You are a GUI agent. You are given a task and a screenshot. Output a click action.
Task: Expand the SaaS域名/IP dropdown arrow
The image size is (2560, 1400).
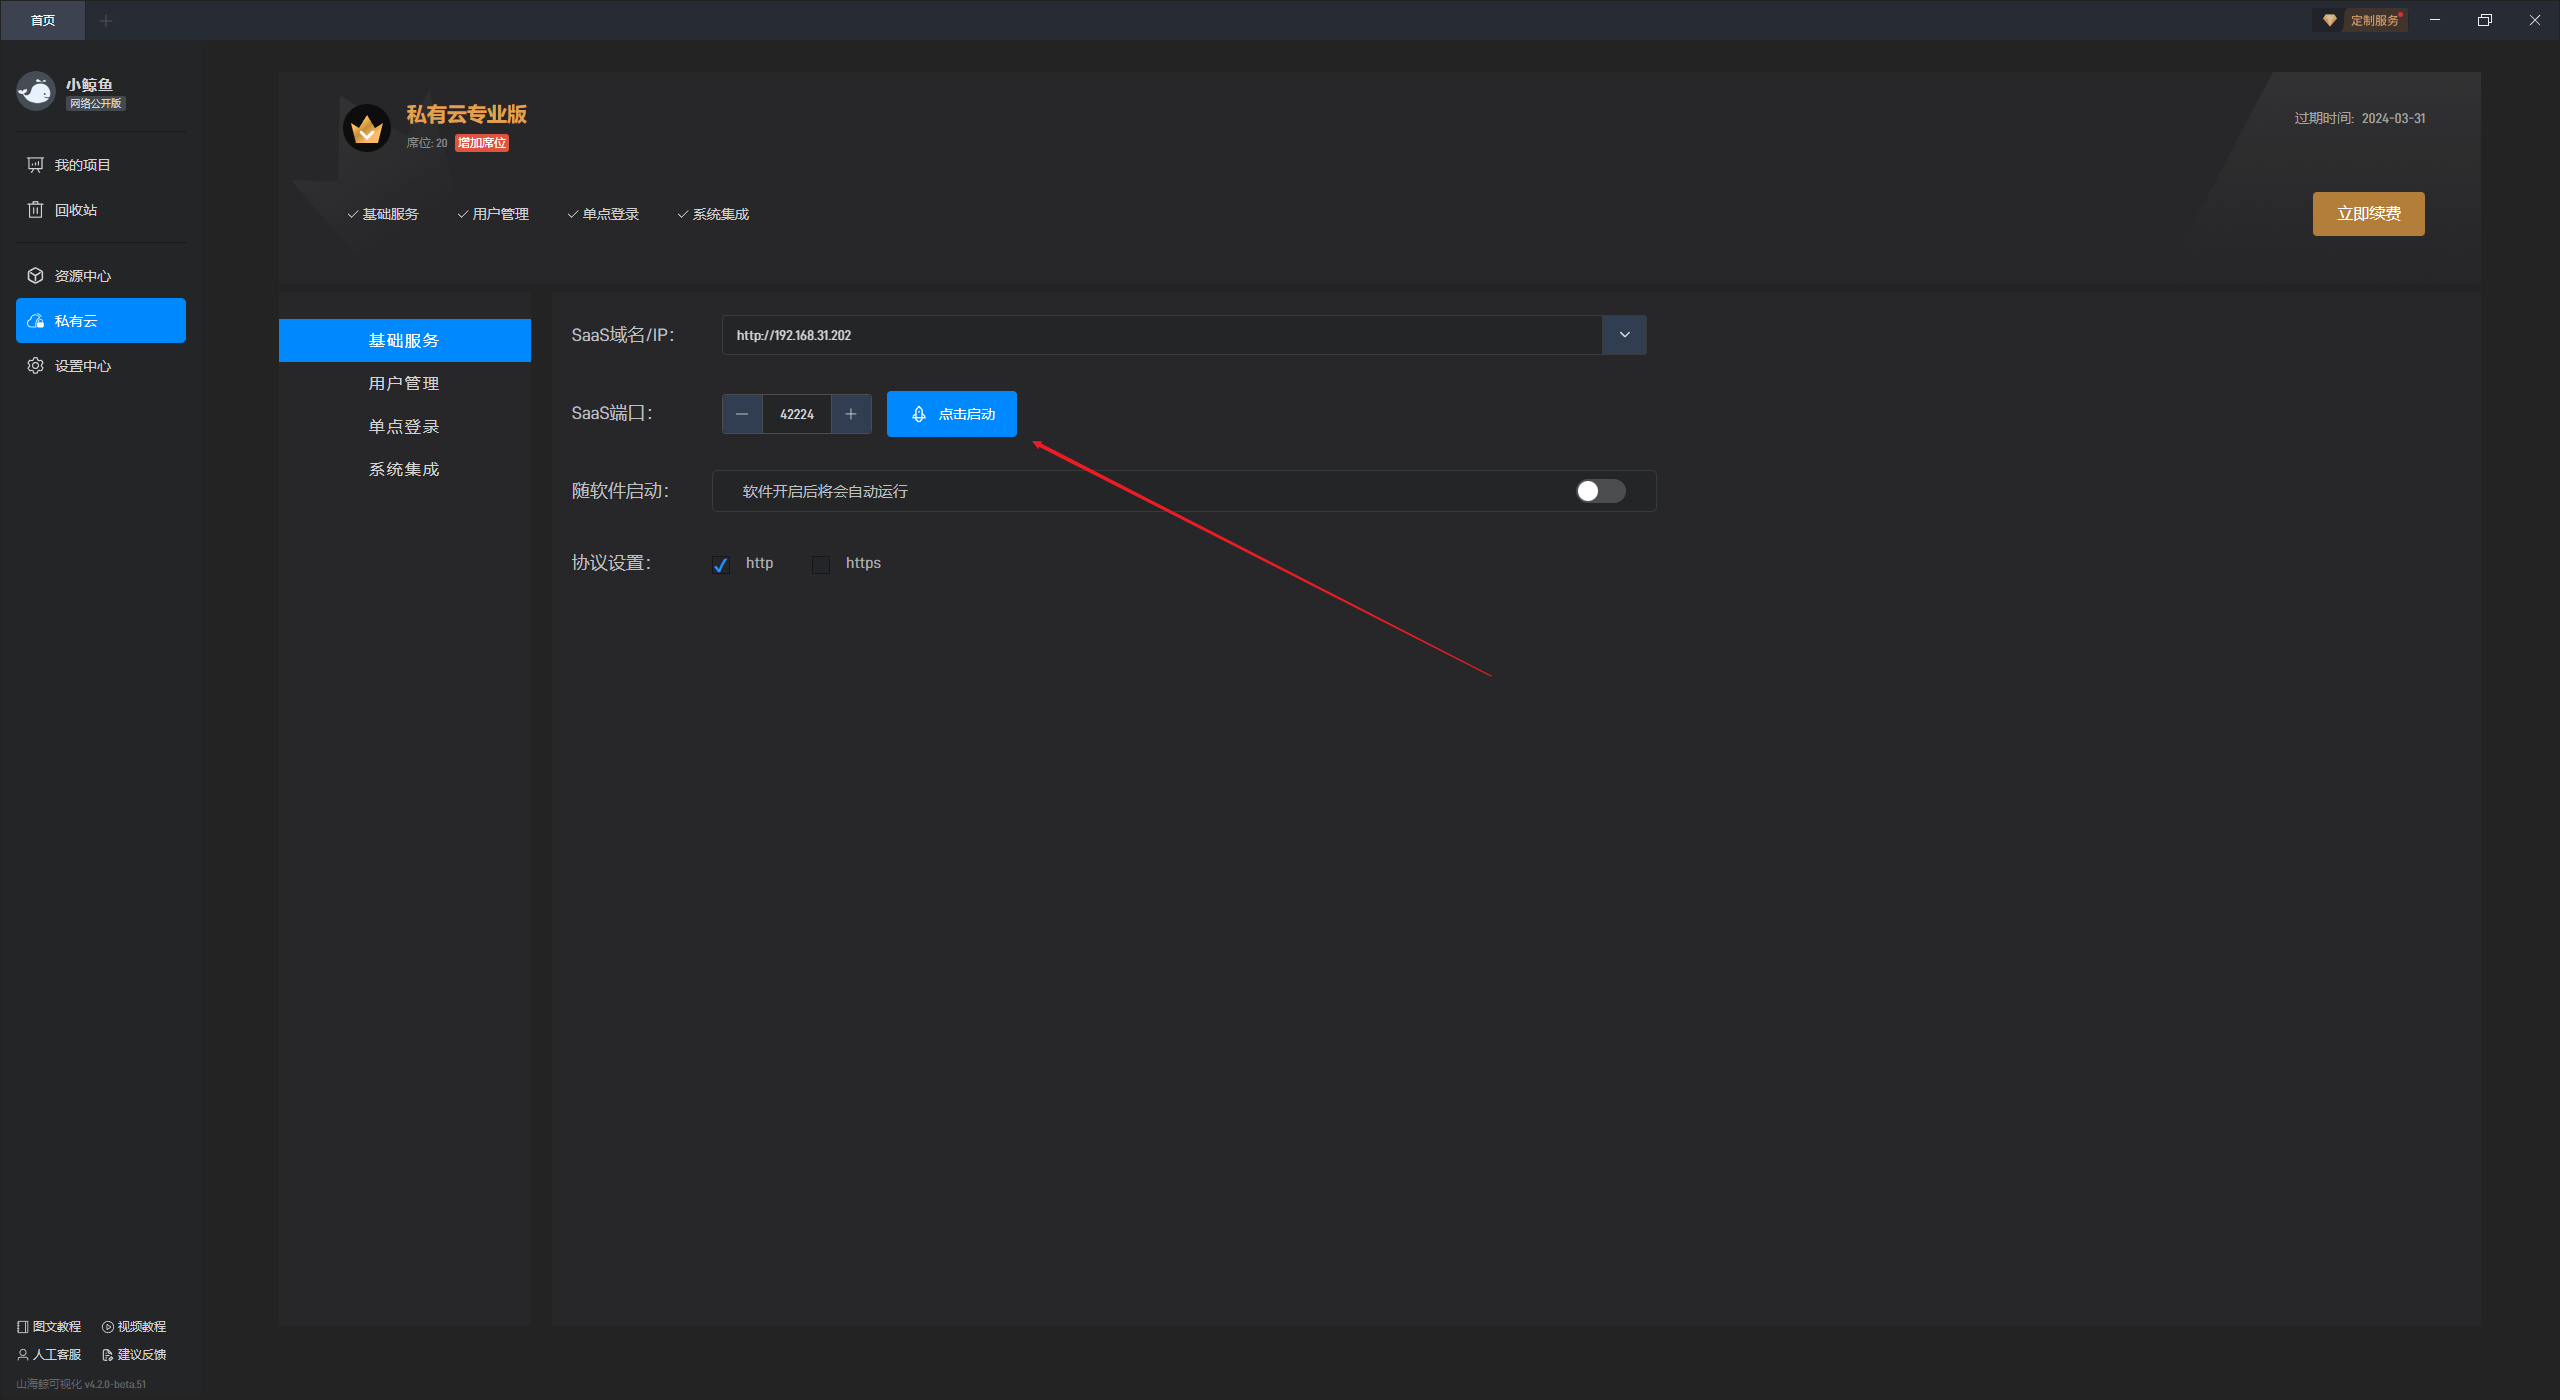pyautogui.click(x=1624, y=335)
